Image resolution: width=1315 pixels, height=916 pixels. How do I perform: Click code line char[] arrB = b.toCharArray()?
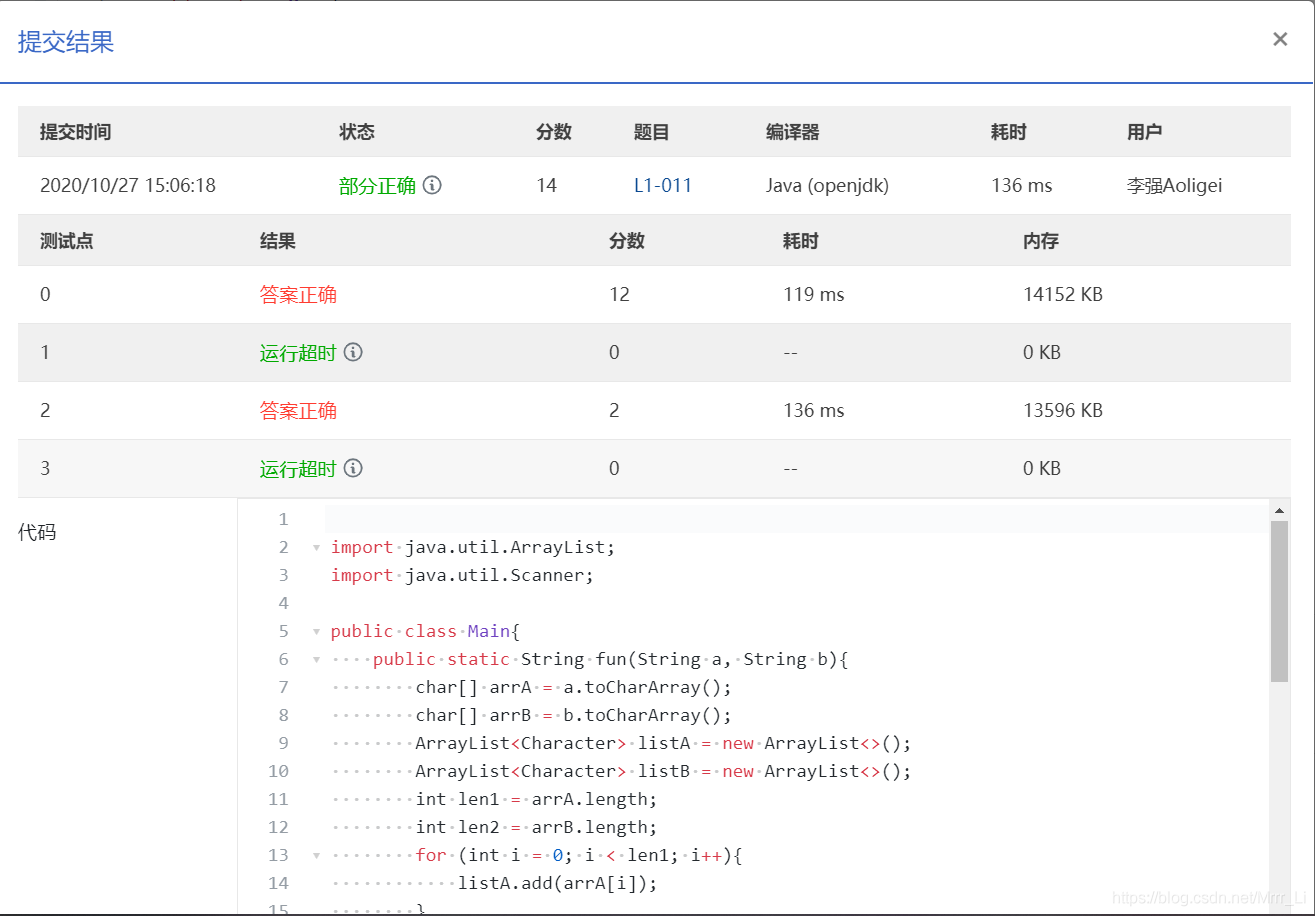click(x=574, y=715)
